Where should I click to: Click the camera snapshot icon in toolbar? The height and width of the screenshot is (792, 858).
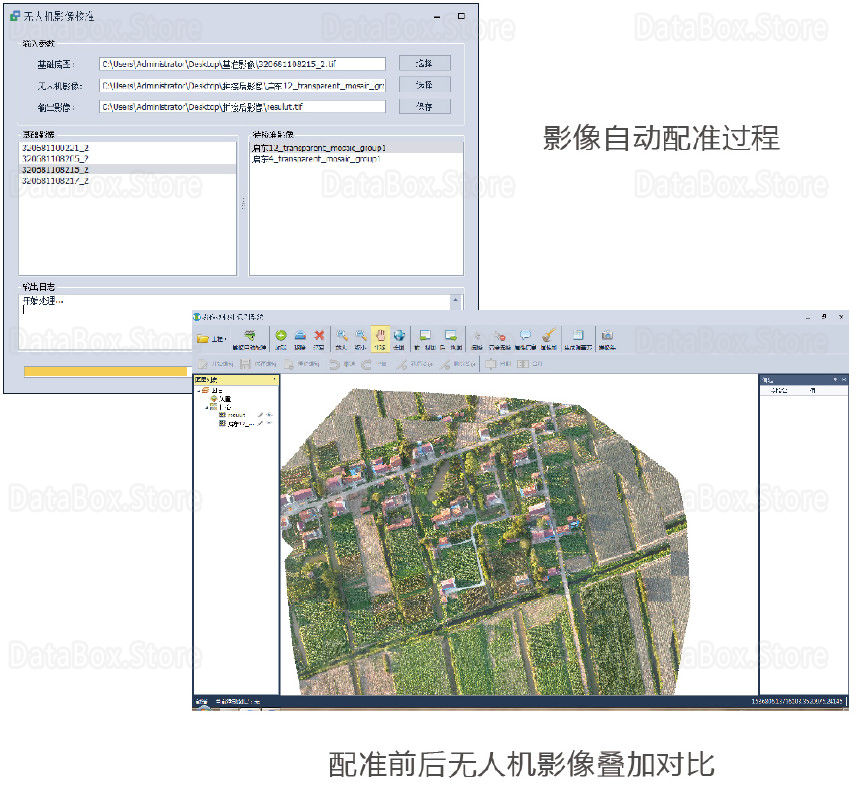tap(607, 336)
